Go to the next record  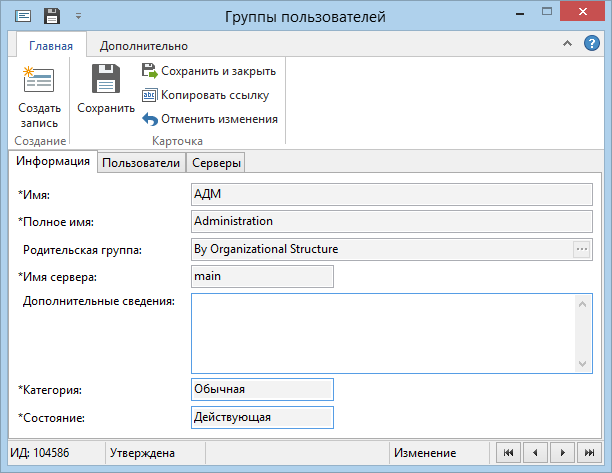(562, 453)
